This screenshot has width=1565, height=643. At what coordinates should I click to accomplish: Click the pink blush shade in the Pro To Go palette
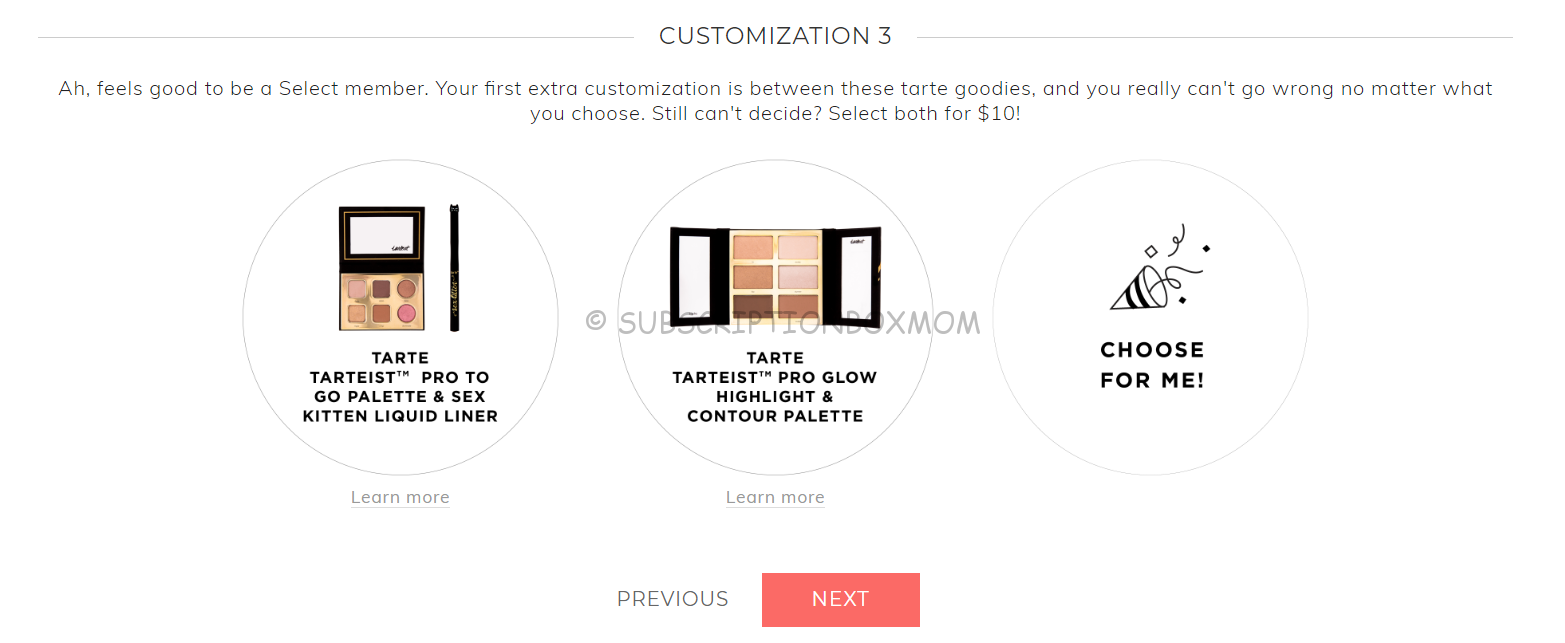(x=406, y=313)
